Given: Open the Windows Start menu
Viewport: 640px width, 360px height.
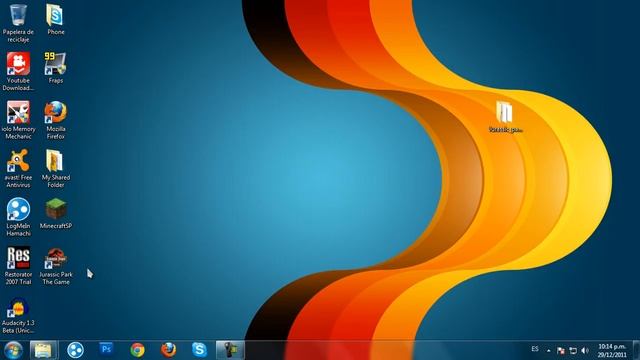Looking at the screenshot, I should click(x=13, y=350).
